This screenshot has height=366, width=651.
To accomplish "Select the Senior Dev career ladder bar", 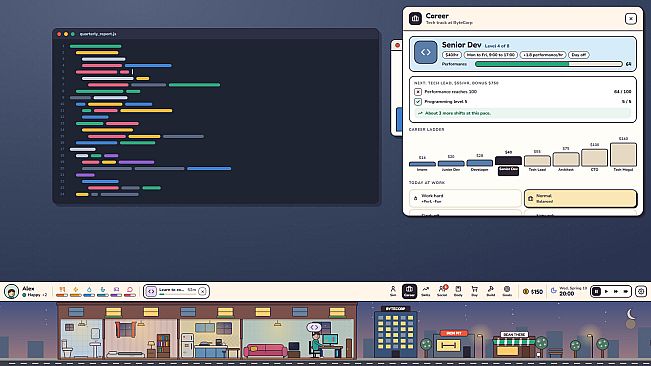I will (x=508, y=161).
